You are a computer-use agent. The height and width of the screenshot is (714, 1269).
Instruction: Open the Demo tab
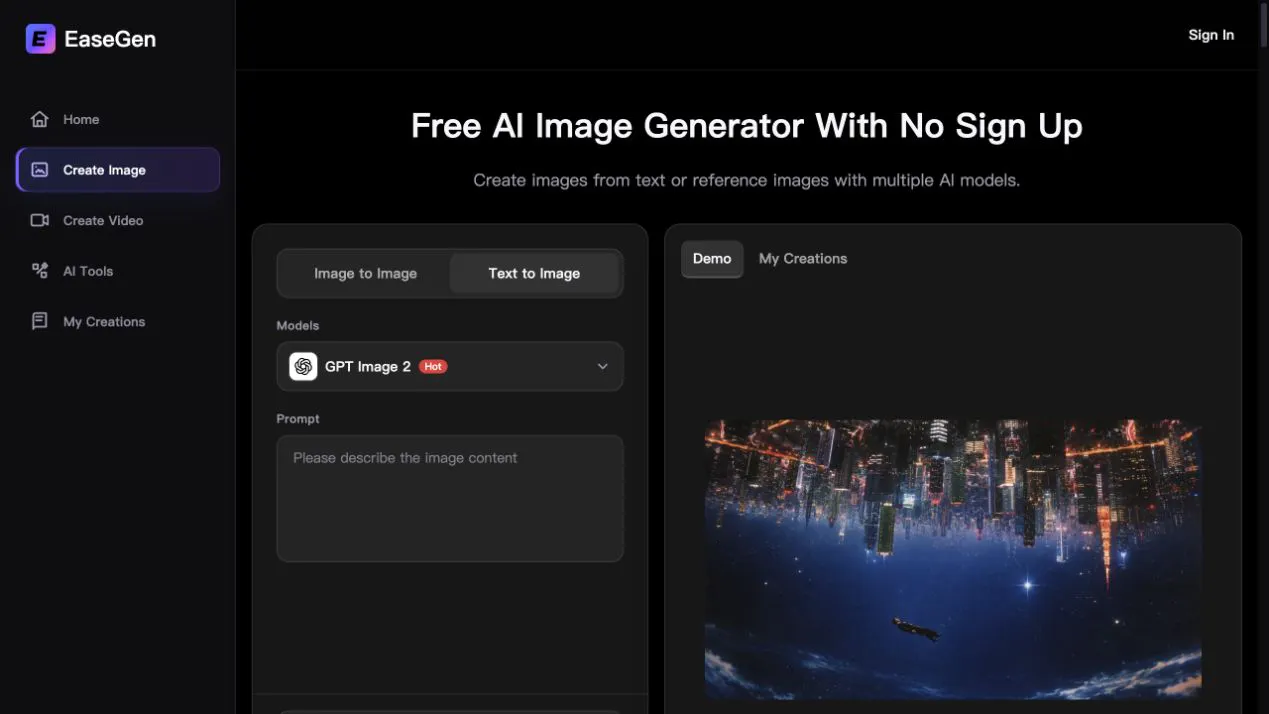[712, 258]
